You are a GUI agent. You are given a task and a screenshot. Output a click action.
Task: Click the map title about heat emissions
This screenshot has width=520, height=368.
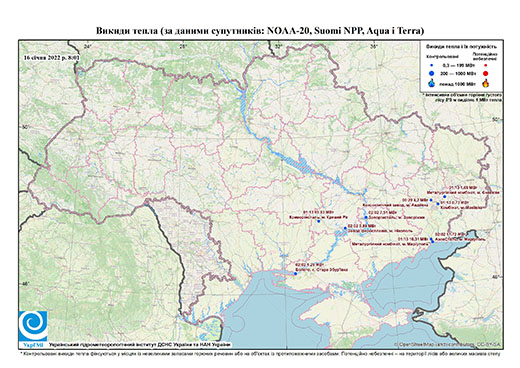coord(260,31)
